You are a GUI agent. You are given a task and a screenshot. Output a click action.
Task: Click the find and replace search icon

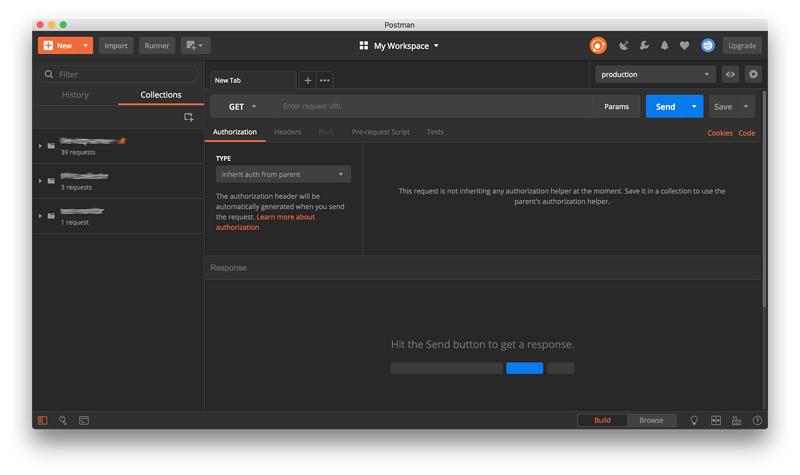tap(63, 421)
